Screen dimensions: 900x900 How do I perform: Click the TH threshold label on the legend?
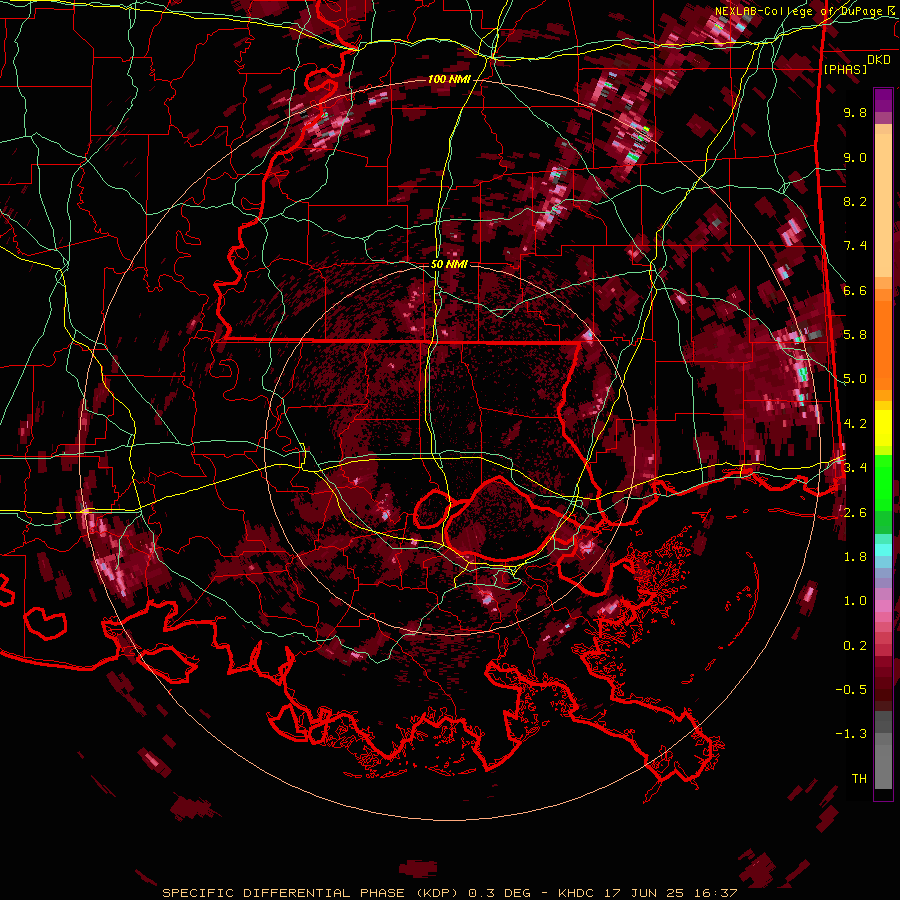(859, 779)
